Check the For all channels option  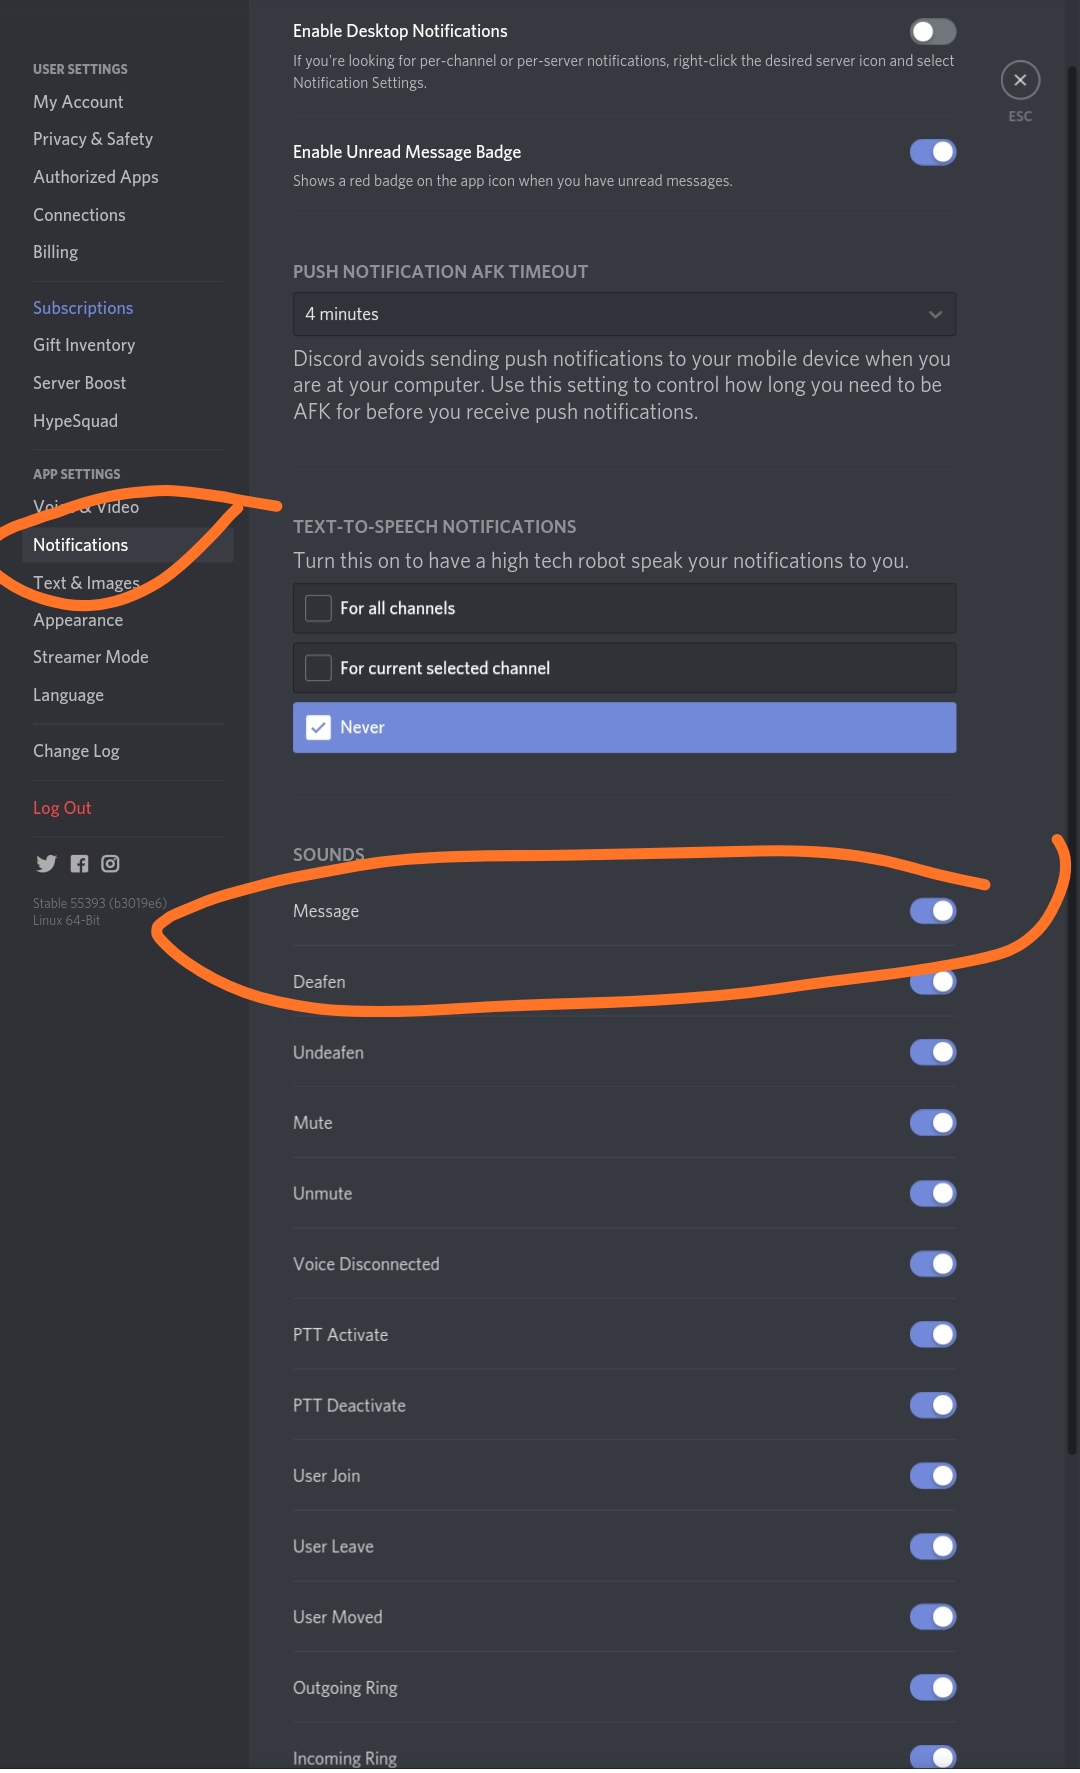(318, 608)
